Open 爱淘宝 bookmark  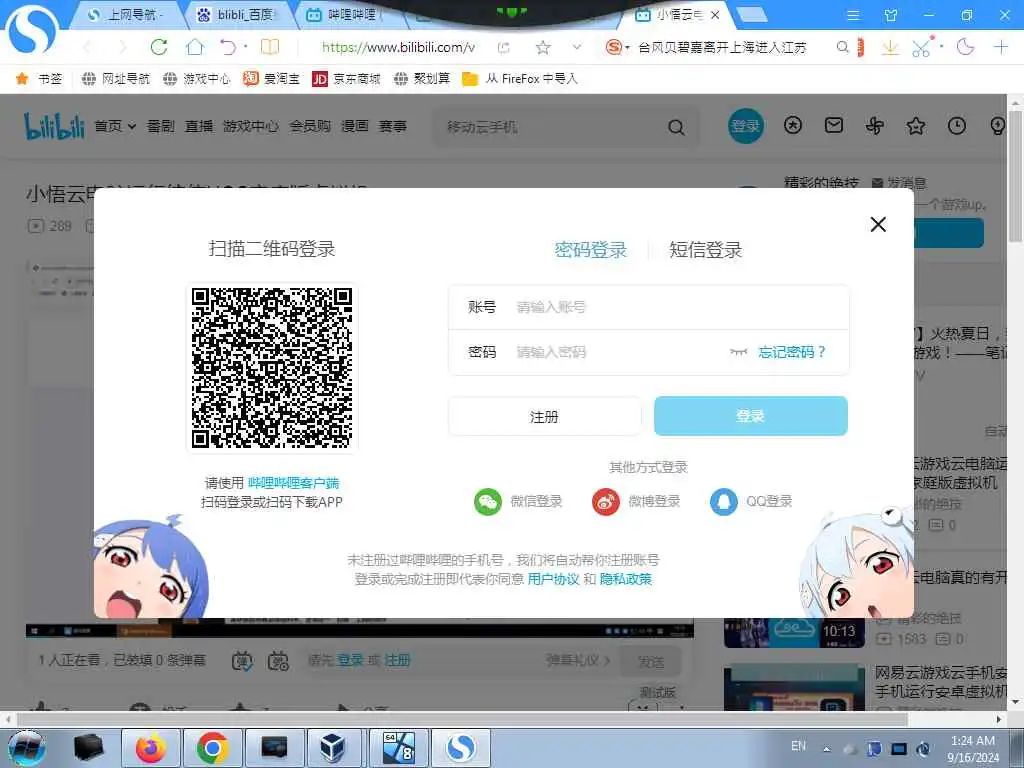pyautogui.click(x=272, y=79)
